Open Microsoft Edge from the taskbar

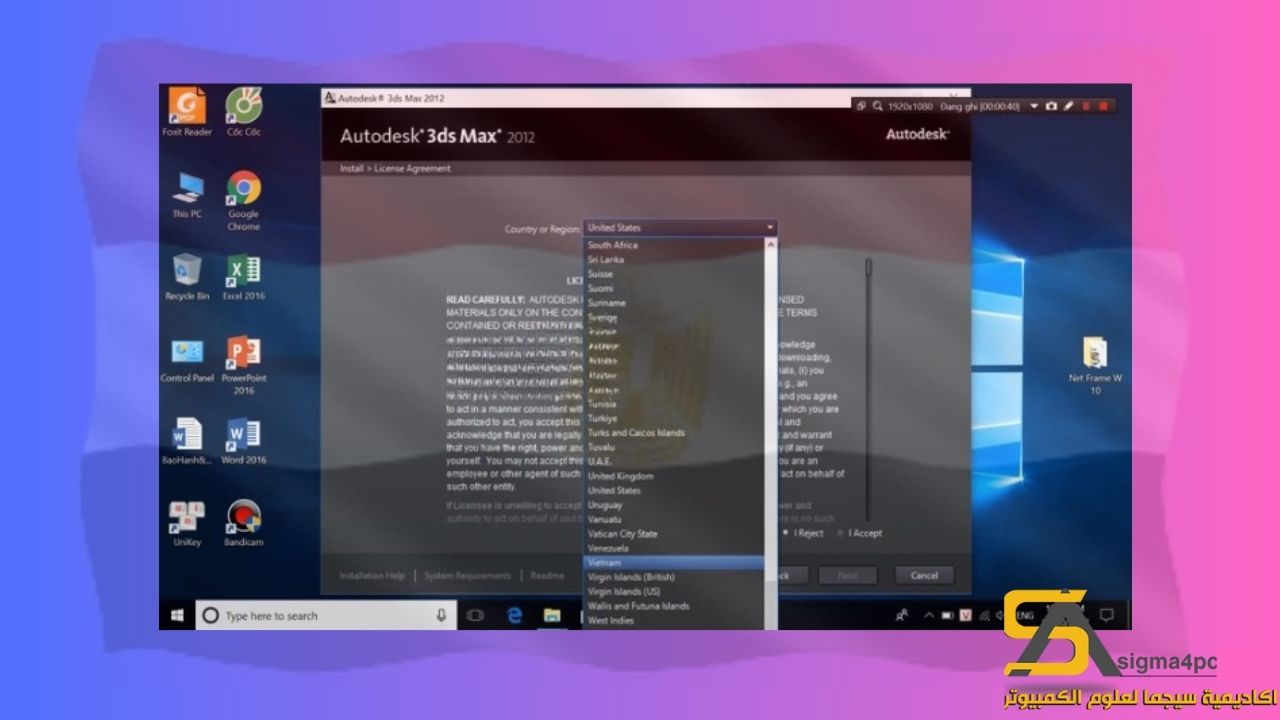(514, 615)
